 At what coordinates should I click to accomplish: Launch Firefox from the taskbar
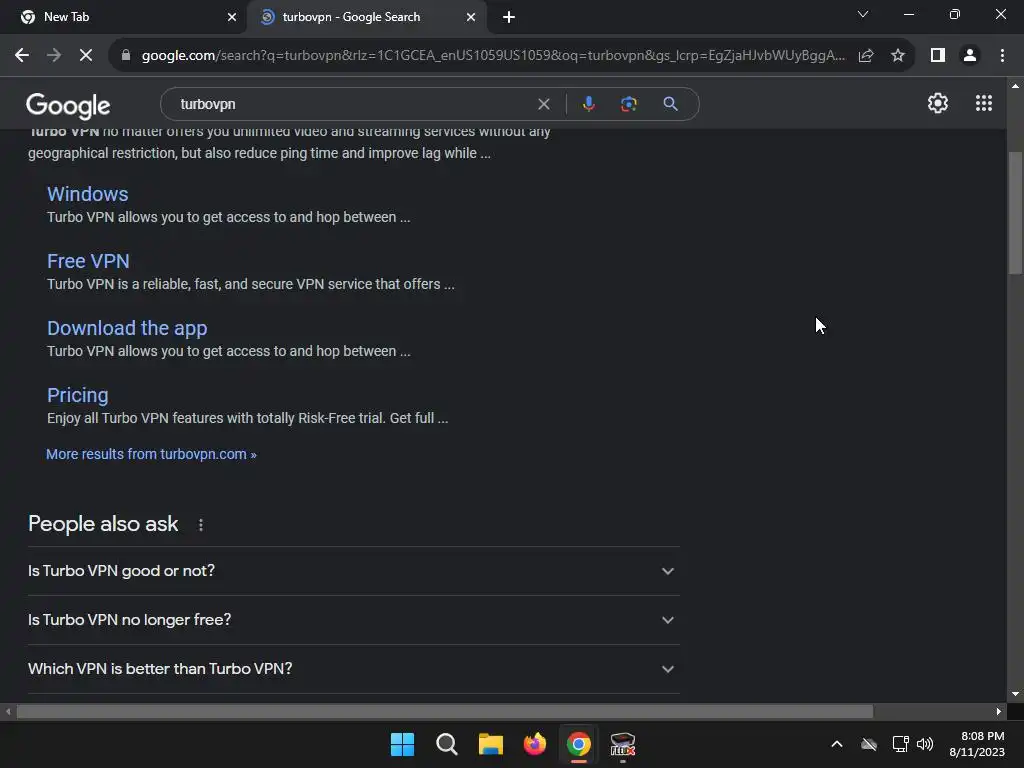[535, 744]
